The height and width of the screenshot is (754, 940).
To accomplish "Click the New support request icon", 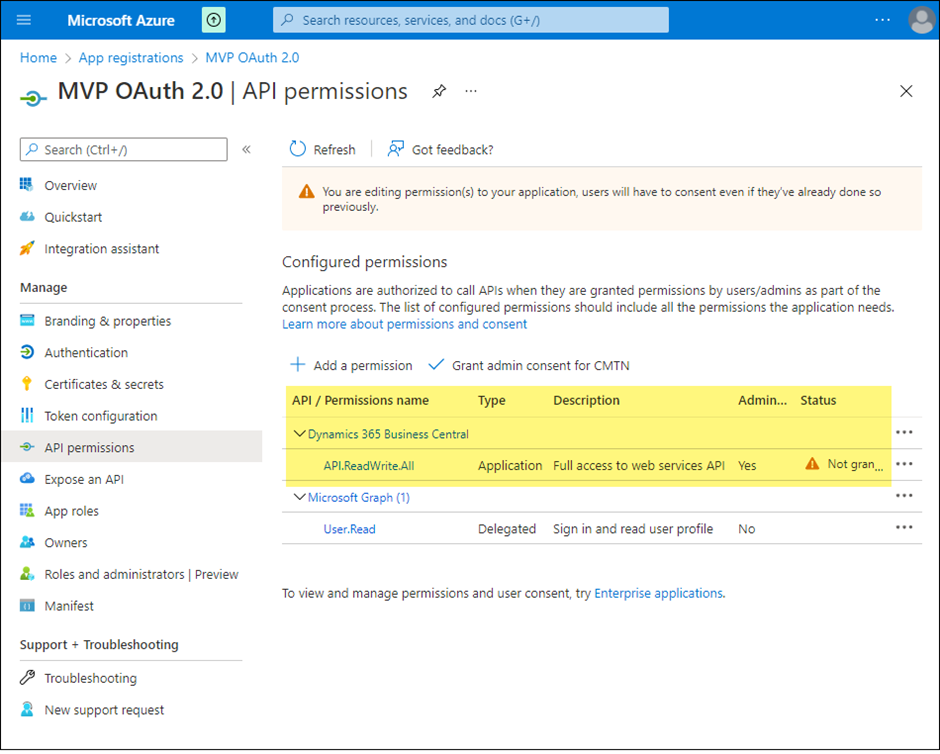I will click(x=27, y=709).
